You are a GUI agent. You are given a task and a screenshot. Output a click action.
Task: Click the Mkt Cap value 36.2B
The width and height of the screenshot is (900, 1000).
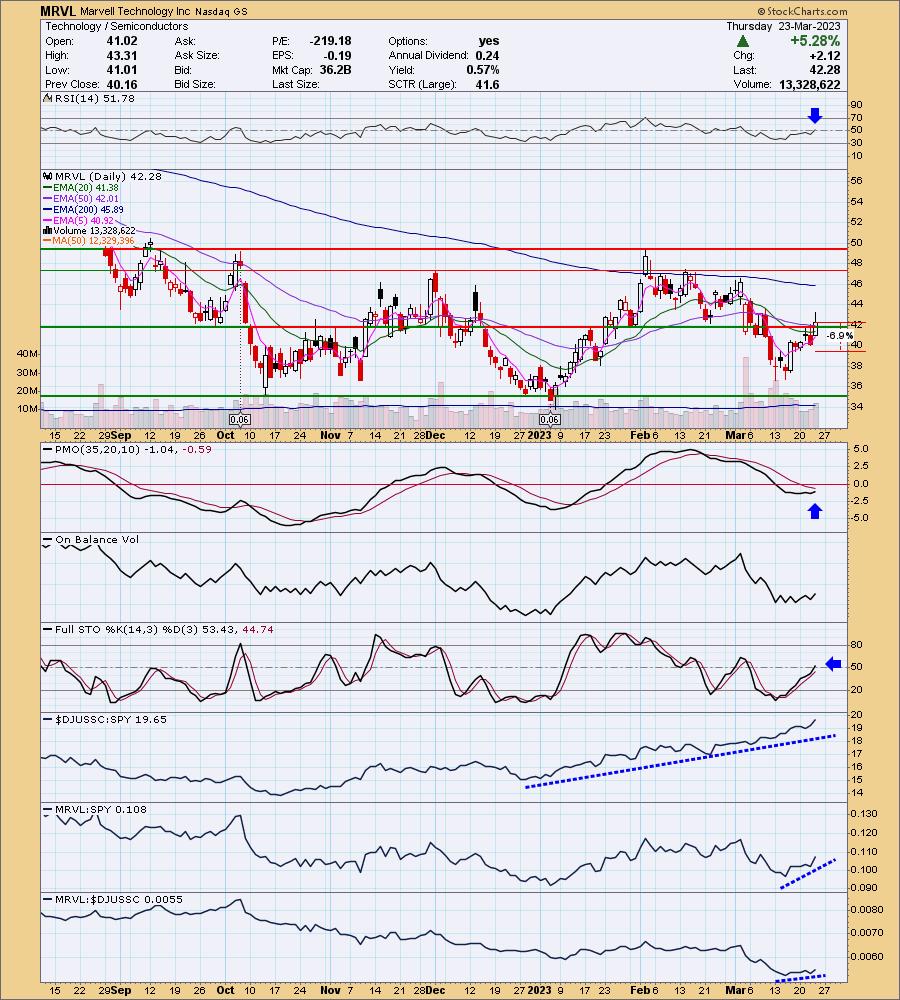(x=336, y=70)
